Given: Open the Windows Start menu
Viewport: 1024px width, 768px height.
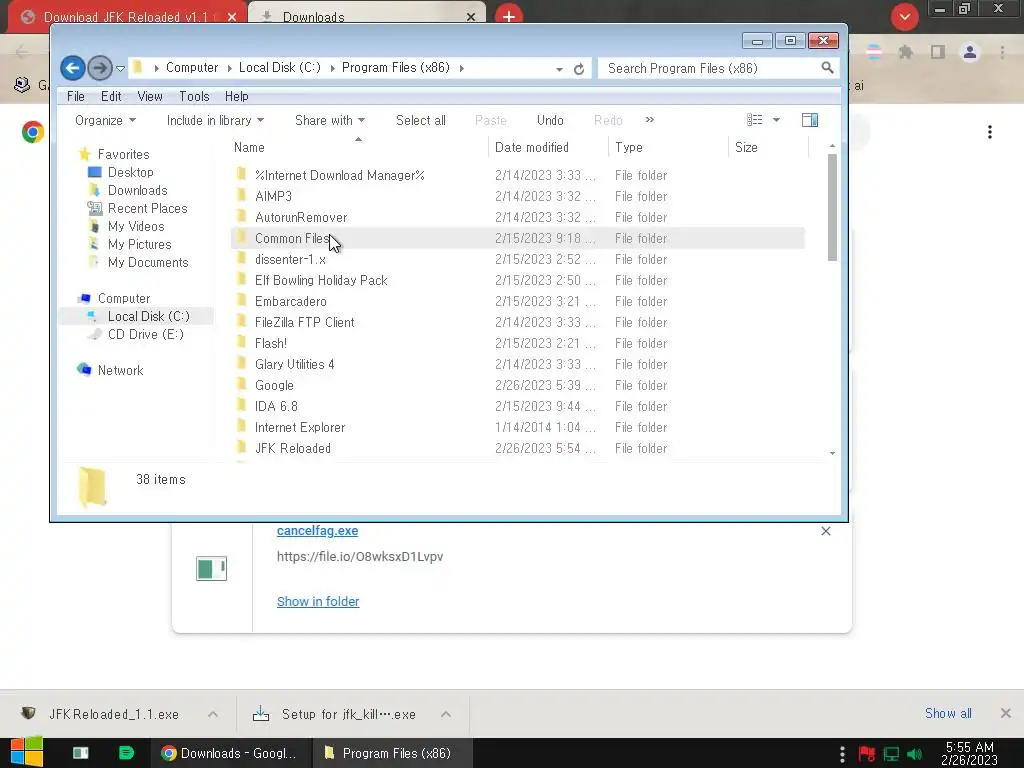Looking at the screenshot, I should [x=26, y=753].
